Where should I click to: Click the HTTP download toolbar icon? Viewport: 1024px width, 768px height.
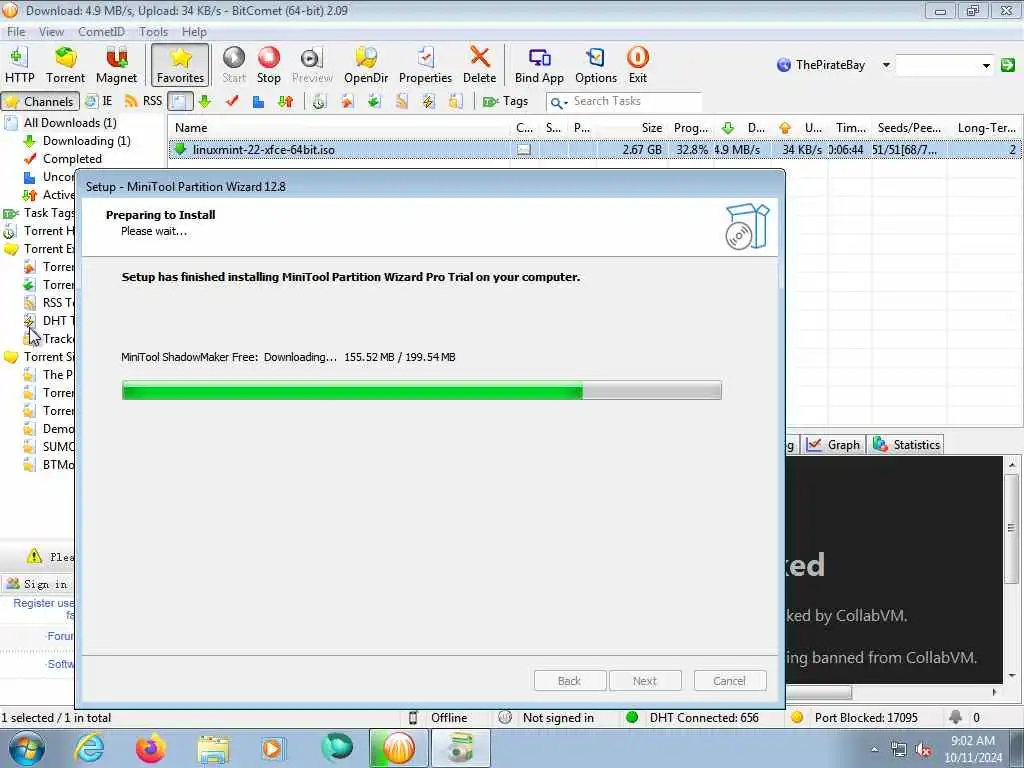[20, 65]
